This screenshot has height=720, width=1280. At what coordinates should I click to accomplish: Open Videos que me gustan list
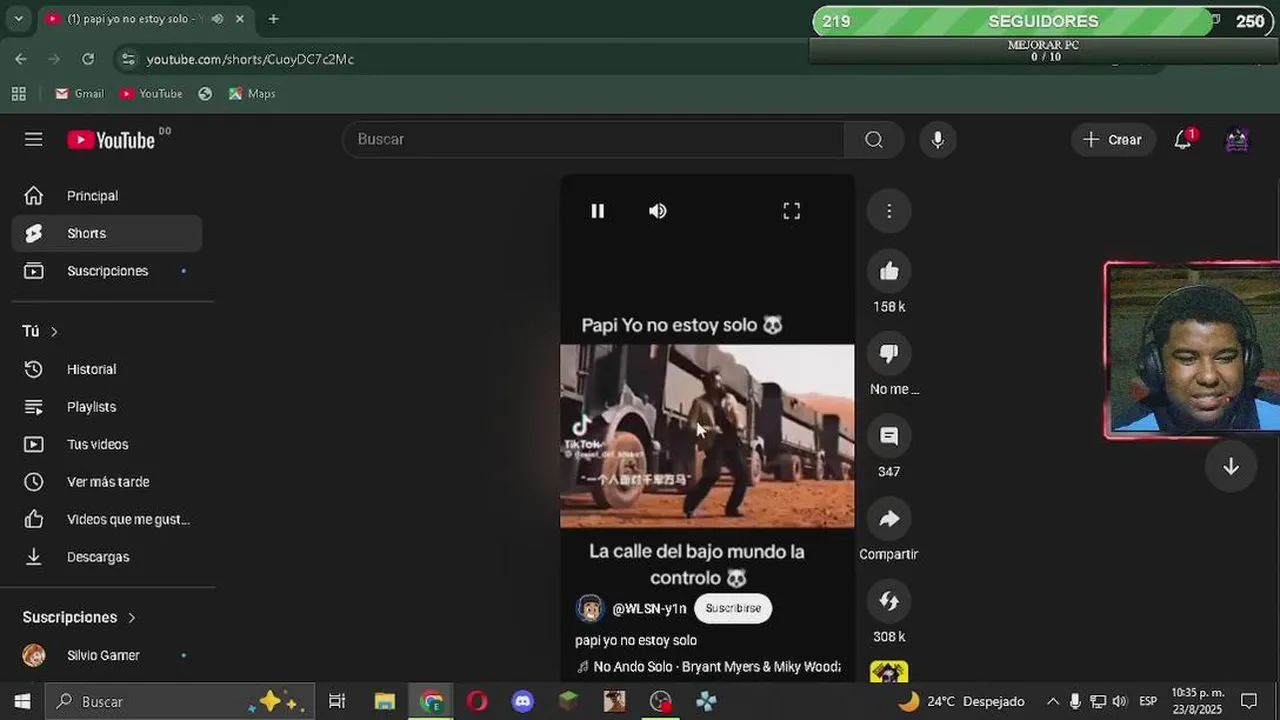pos(107,519)
